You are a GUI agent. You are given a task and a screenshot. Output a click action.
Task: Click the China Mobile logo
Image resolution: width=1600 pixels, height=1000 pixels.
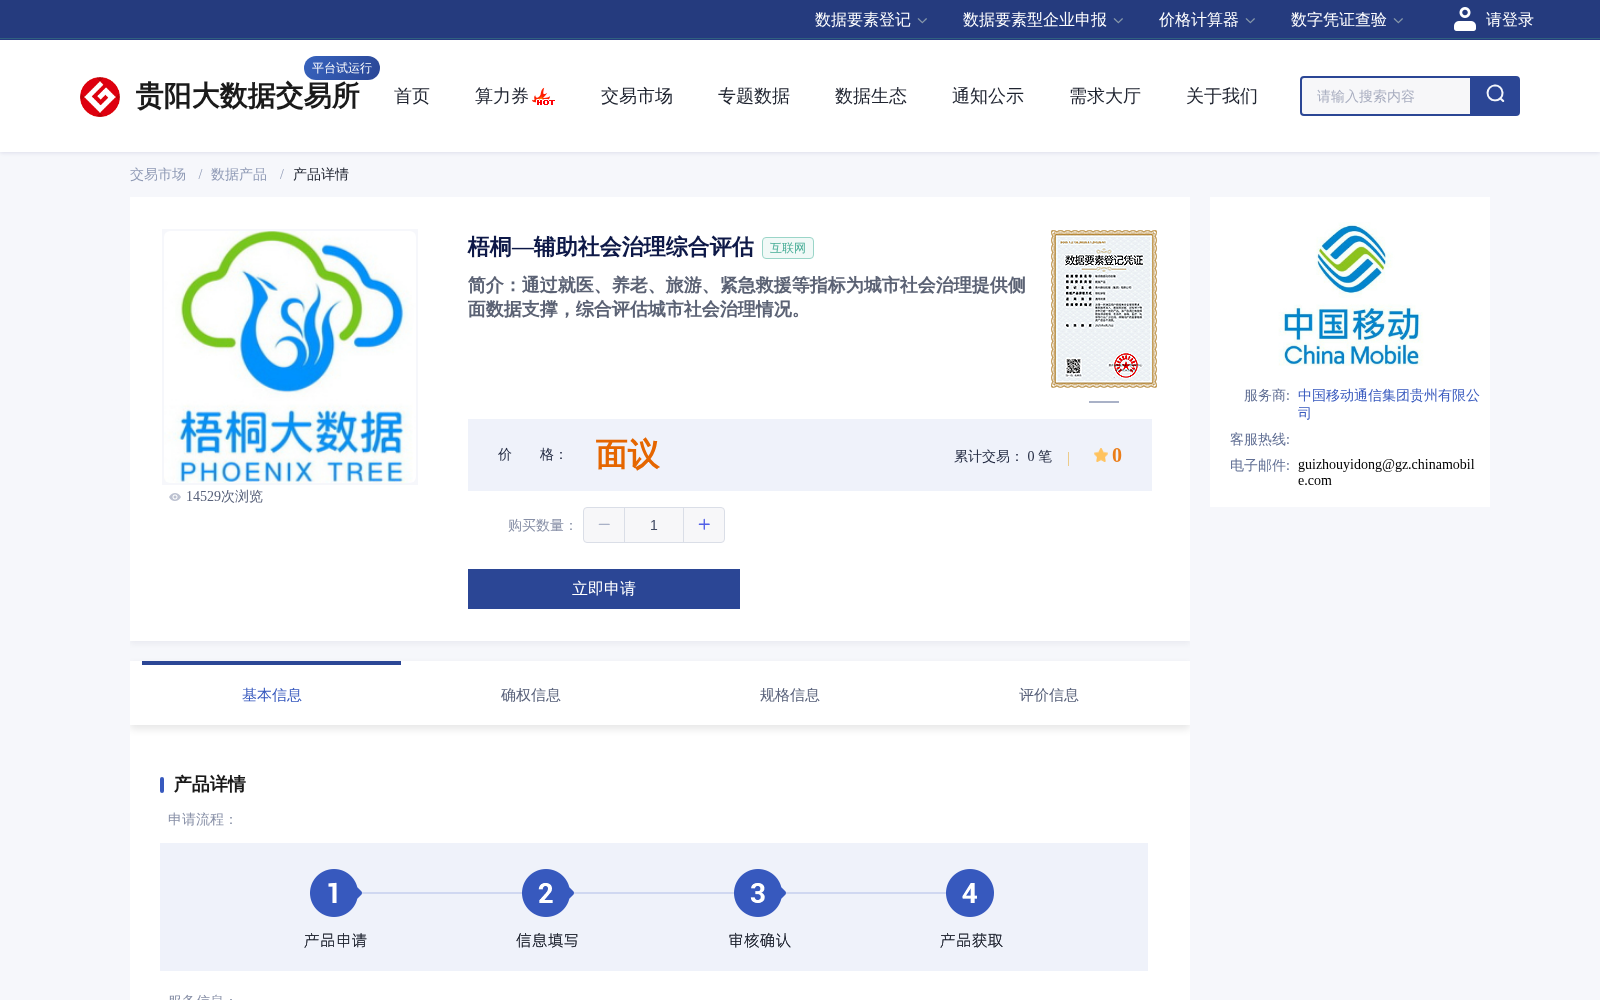[x=1351, y=296]
